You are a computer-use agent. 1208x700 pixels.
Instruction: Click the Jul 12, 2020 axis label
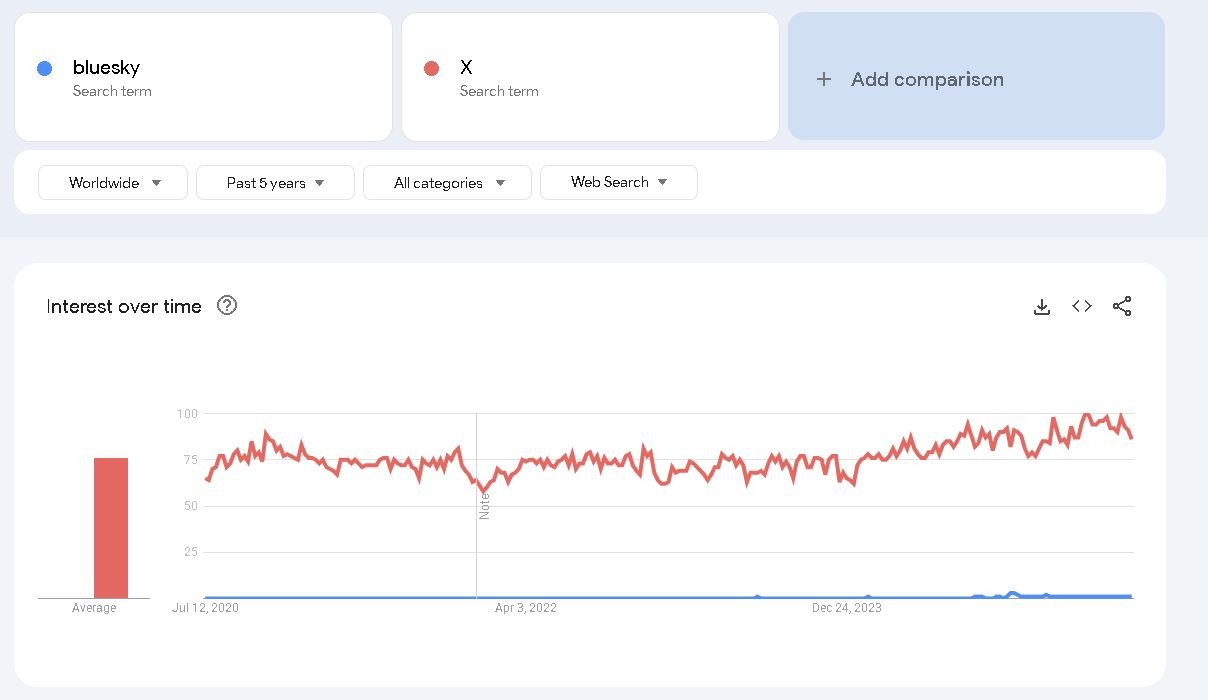(x=205, y=607)
